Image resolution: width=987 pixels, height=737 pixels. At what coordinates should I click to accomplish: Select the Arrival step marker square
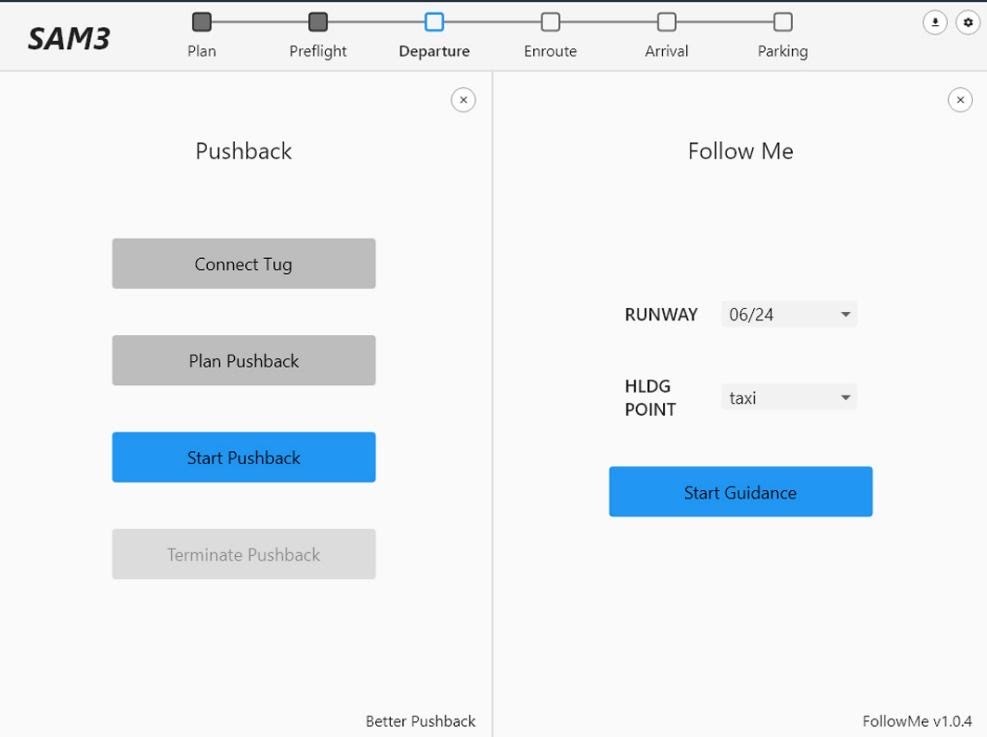pos(667,22)
